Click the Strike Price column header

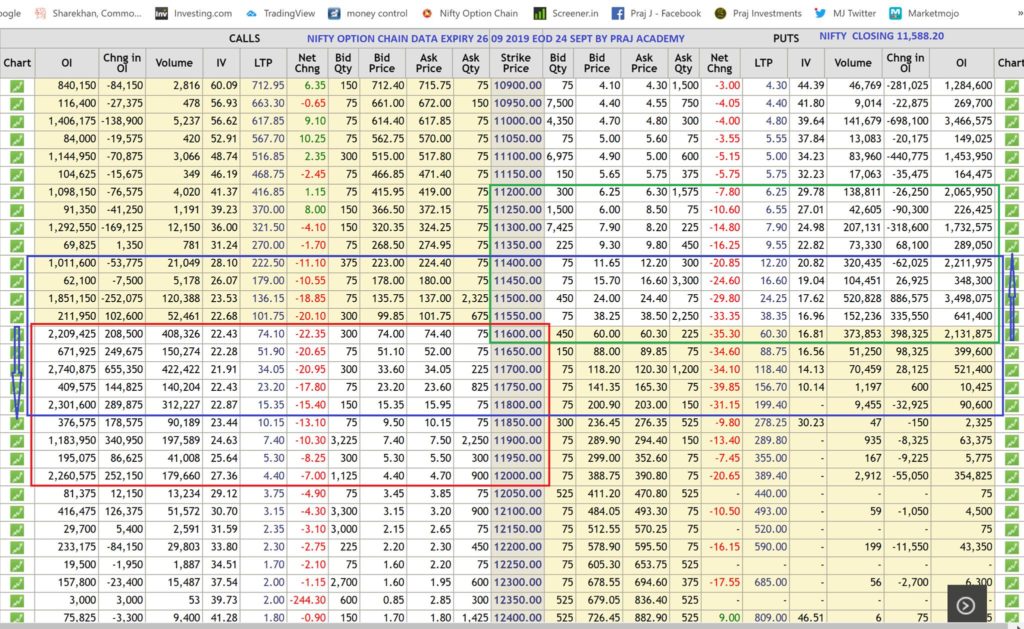pos(516,63)
